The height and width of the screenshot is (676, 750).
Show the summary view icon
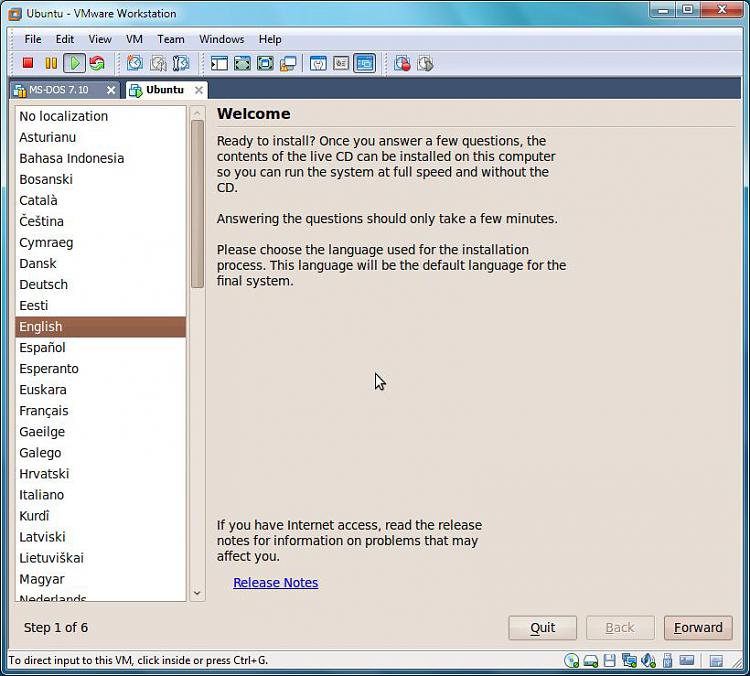click(x=318, y=63)
